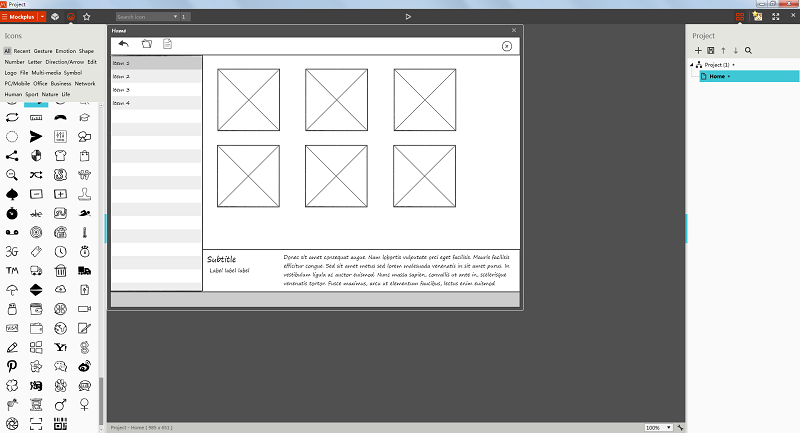Select the top-left image placeholder
This screenshot has width=800, height=433.
tap(248, 100)
